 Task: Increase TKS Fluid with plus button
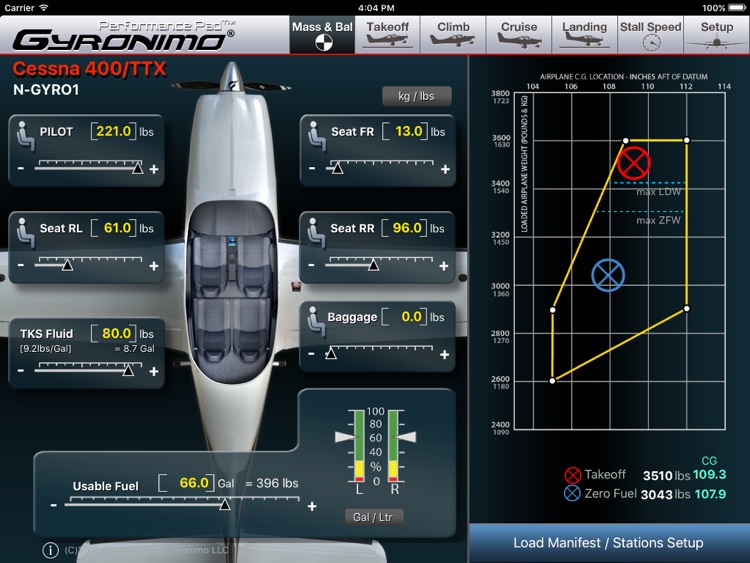pos(154,371)
